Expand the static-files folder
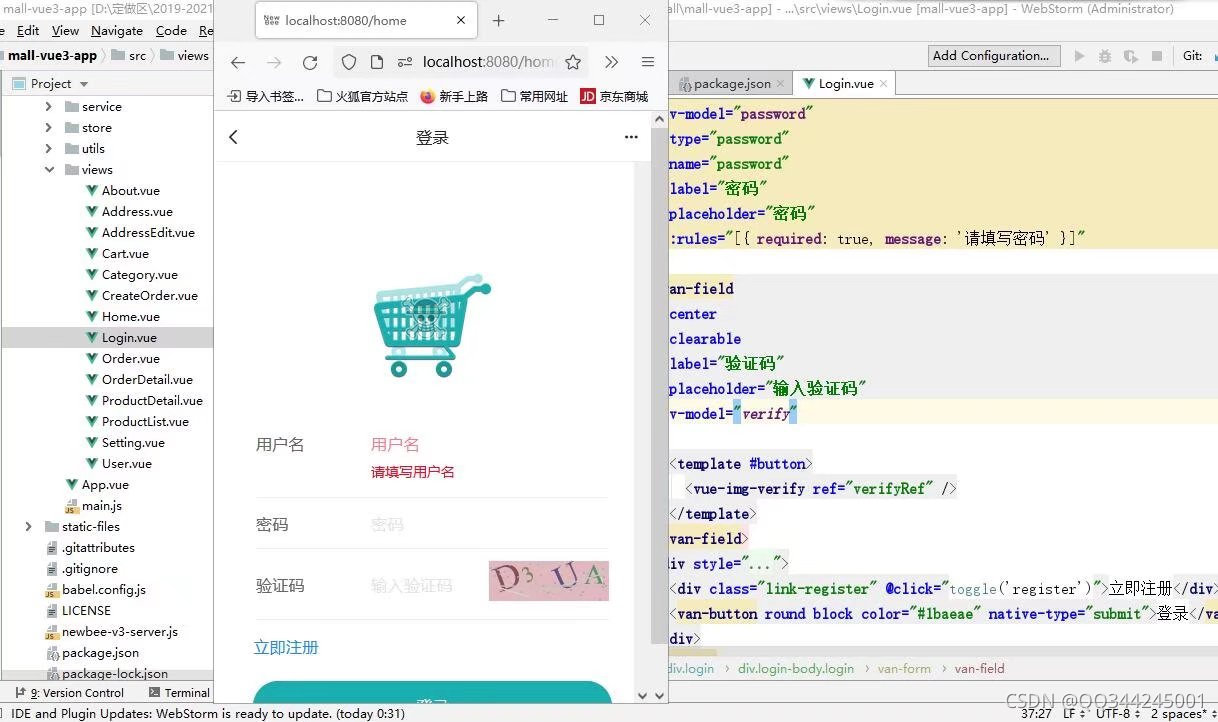Screen dimensions: 1218x722 [x=28, y=526]
